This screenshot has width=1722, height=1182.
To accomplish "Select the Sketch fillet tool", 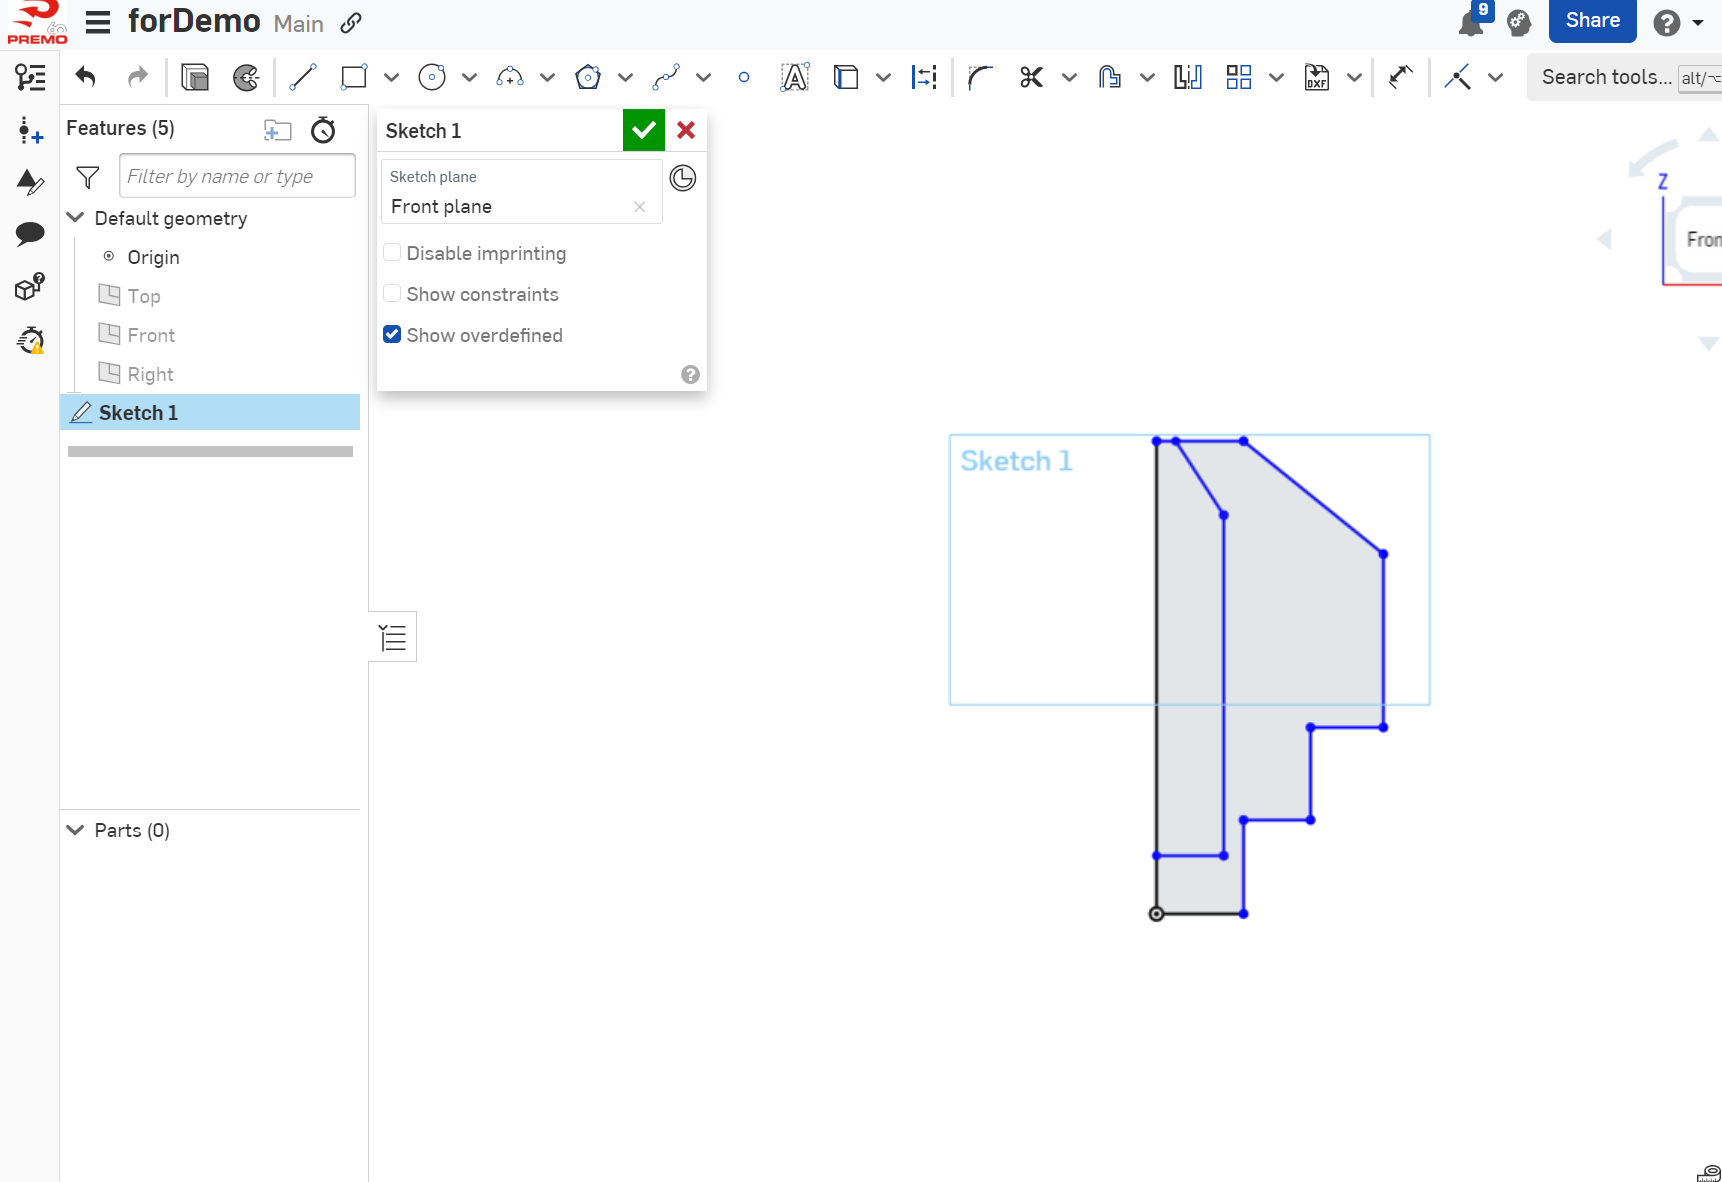I will pyautogui.click(x=980, y=77).
